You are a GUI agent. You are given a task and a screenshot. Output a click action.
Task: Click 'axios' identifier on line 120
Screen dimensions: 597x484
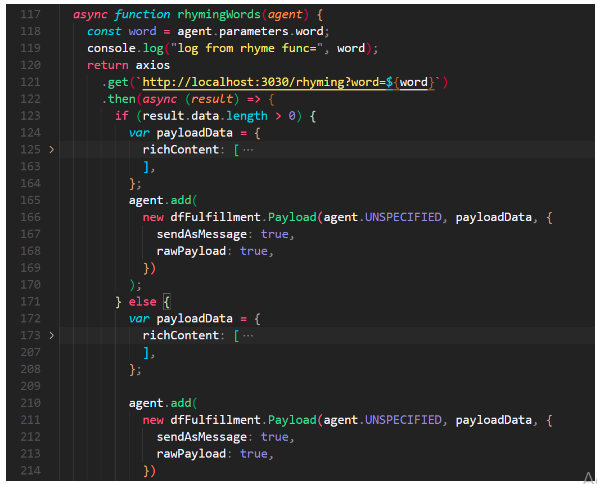(153, 65)
